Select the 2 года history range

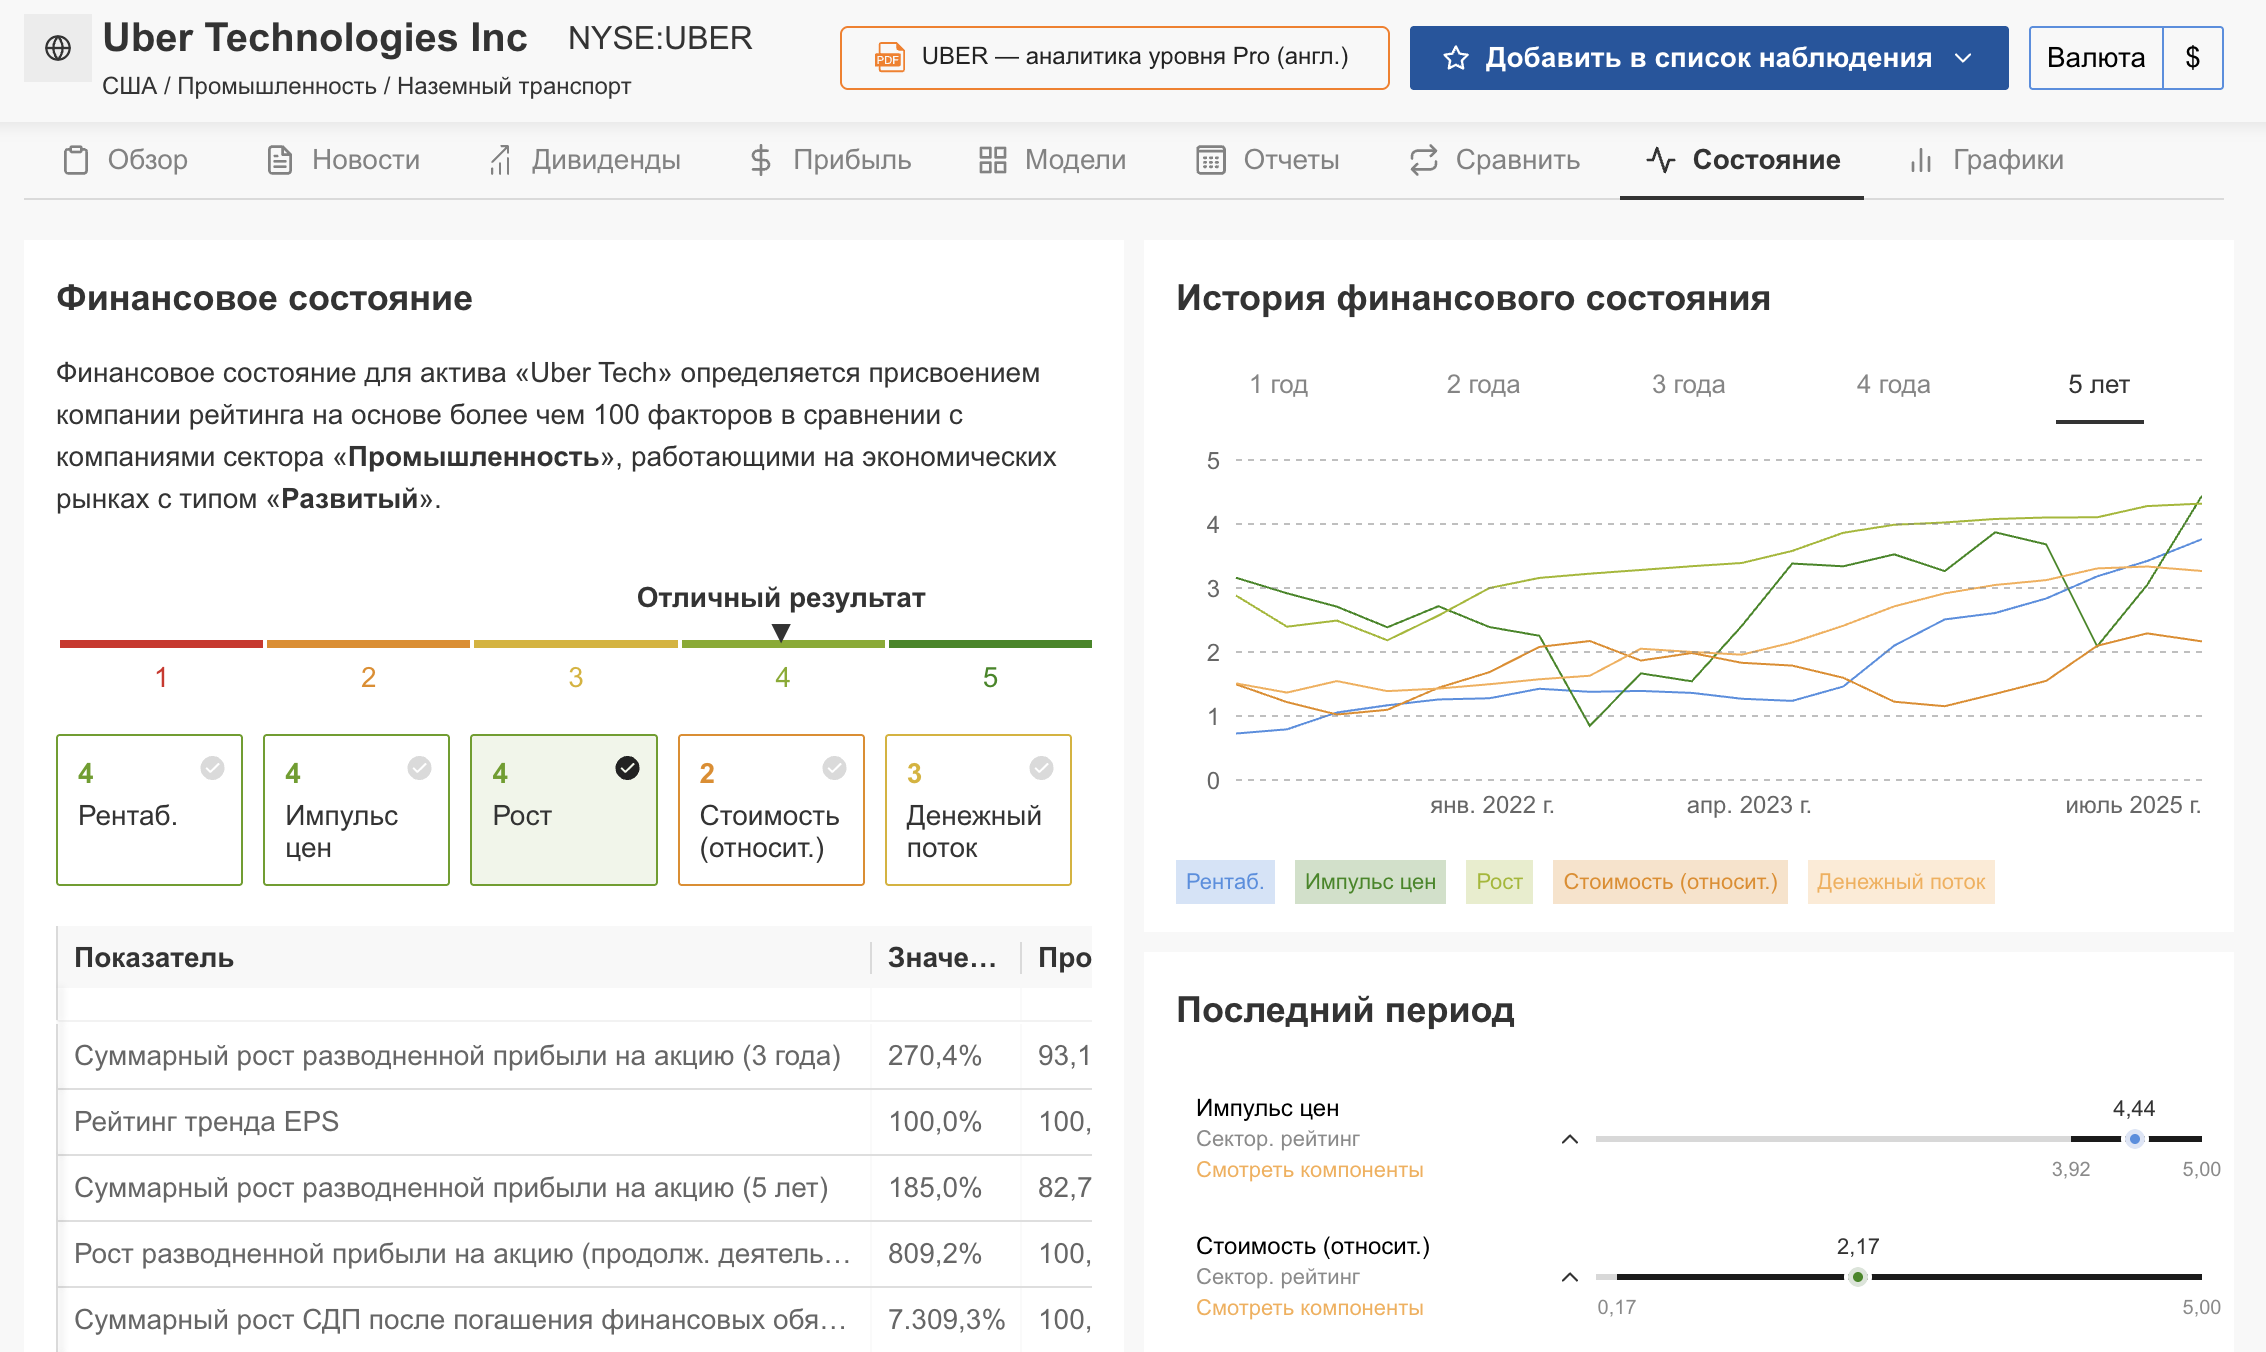(1483, 384)
